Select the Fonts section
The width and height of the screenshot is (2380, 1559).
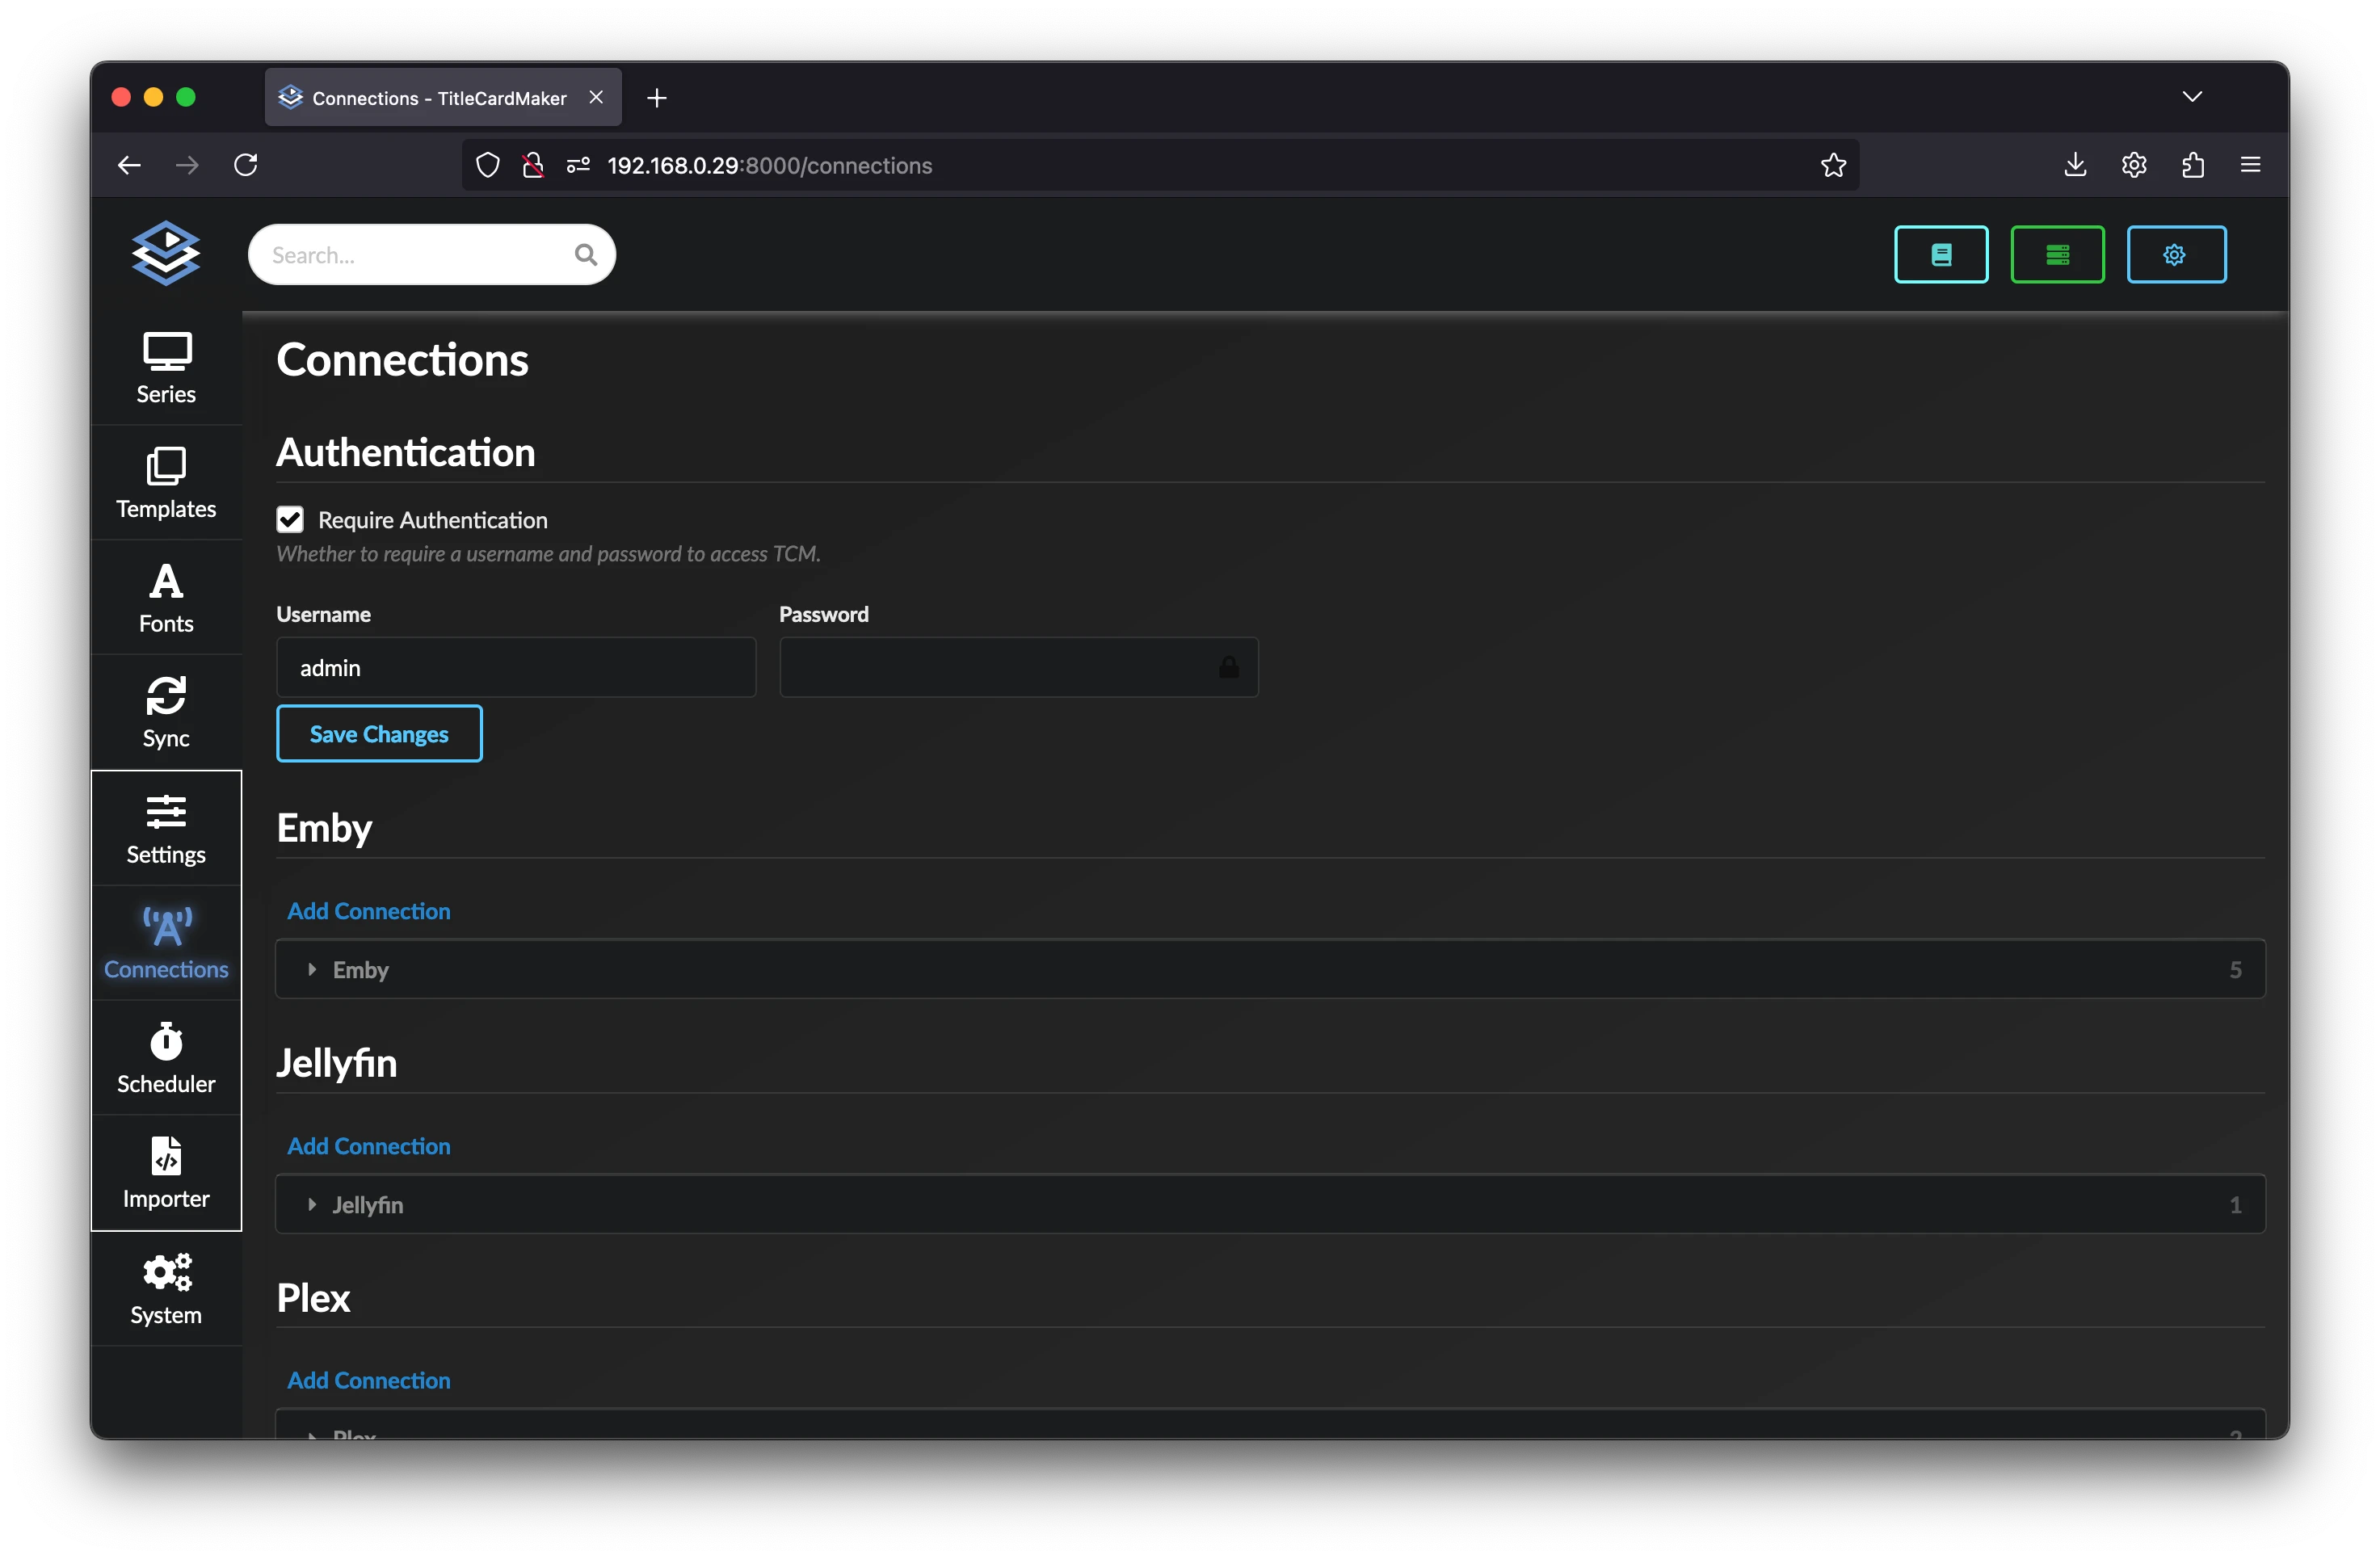pyautogui.click(x=166, y=597)
